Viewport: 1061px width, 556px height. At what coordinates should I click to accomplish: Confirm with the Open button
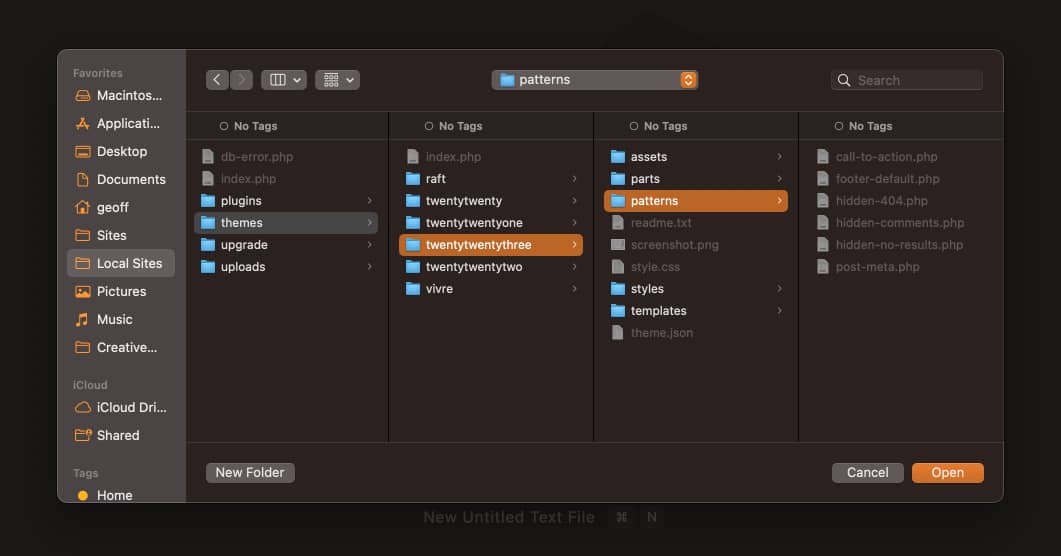pyautogui.click(x=947, y=473)
